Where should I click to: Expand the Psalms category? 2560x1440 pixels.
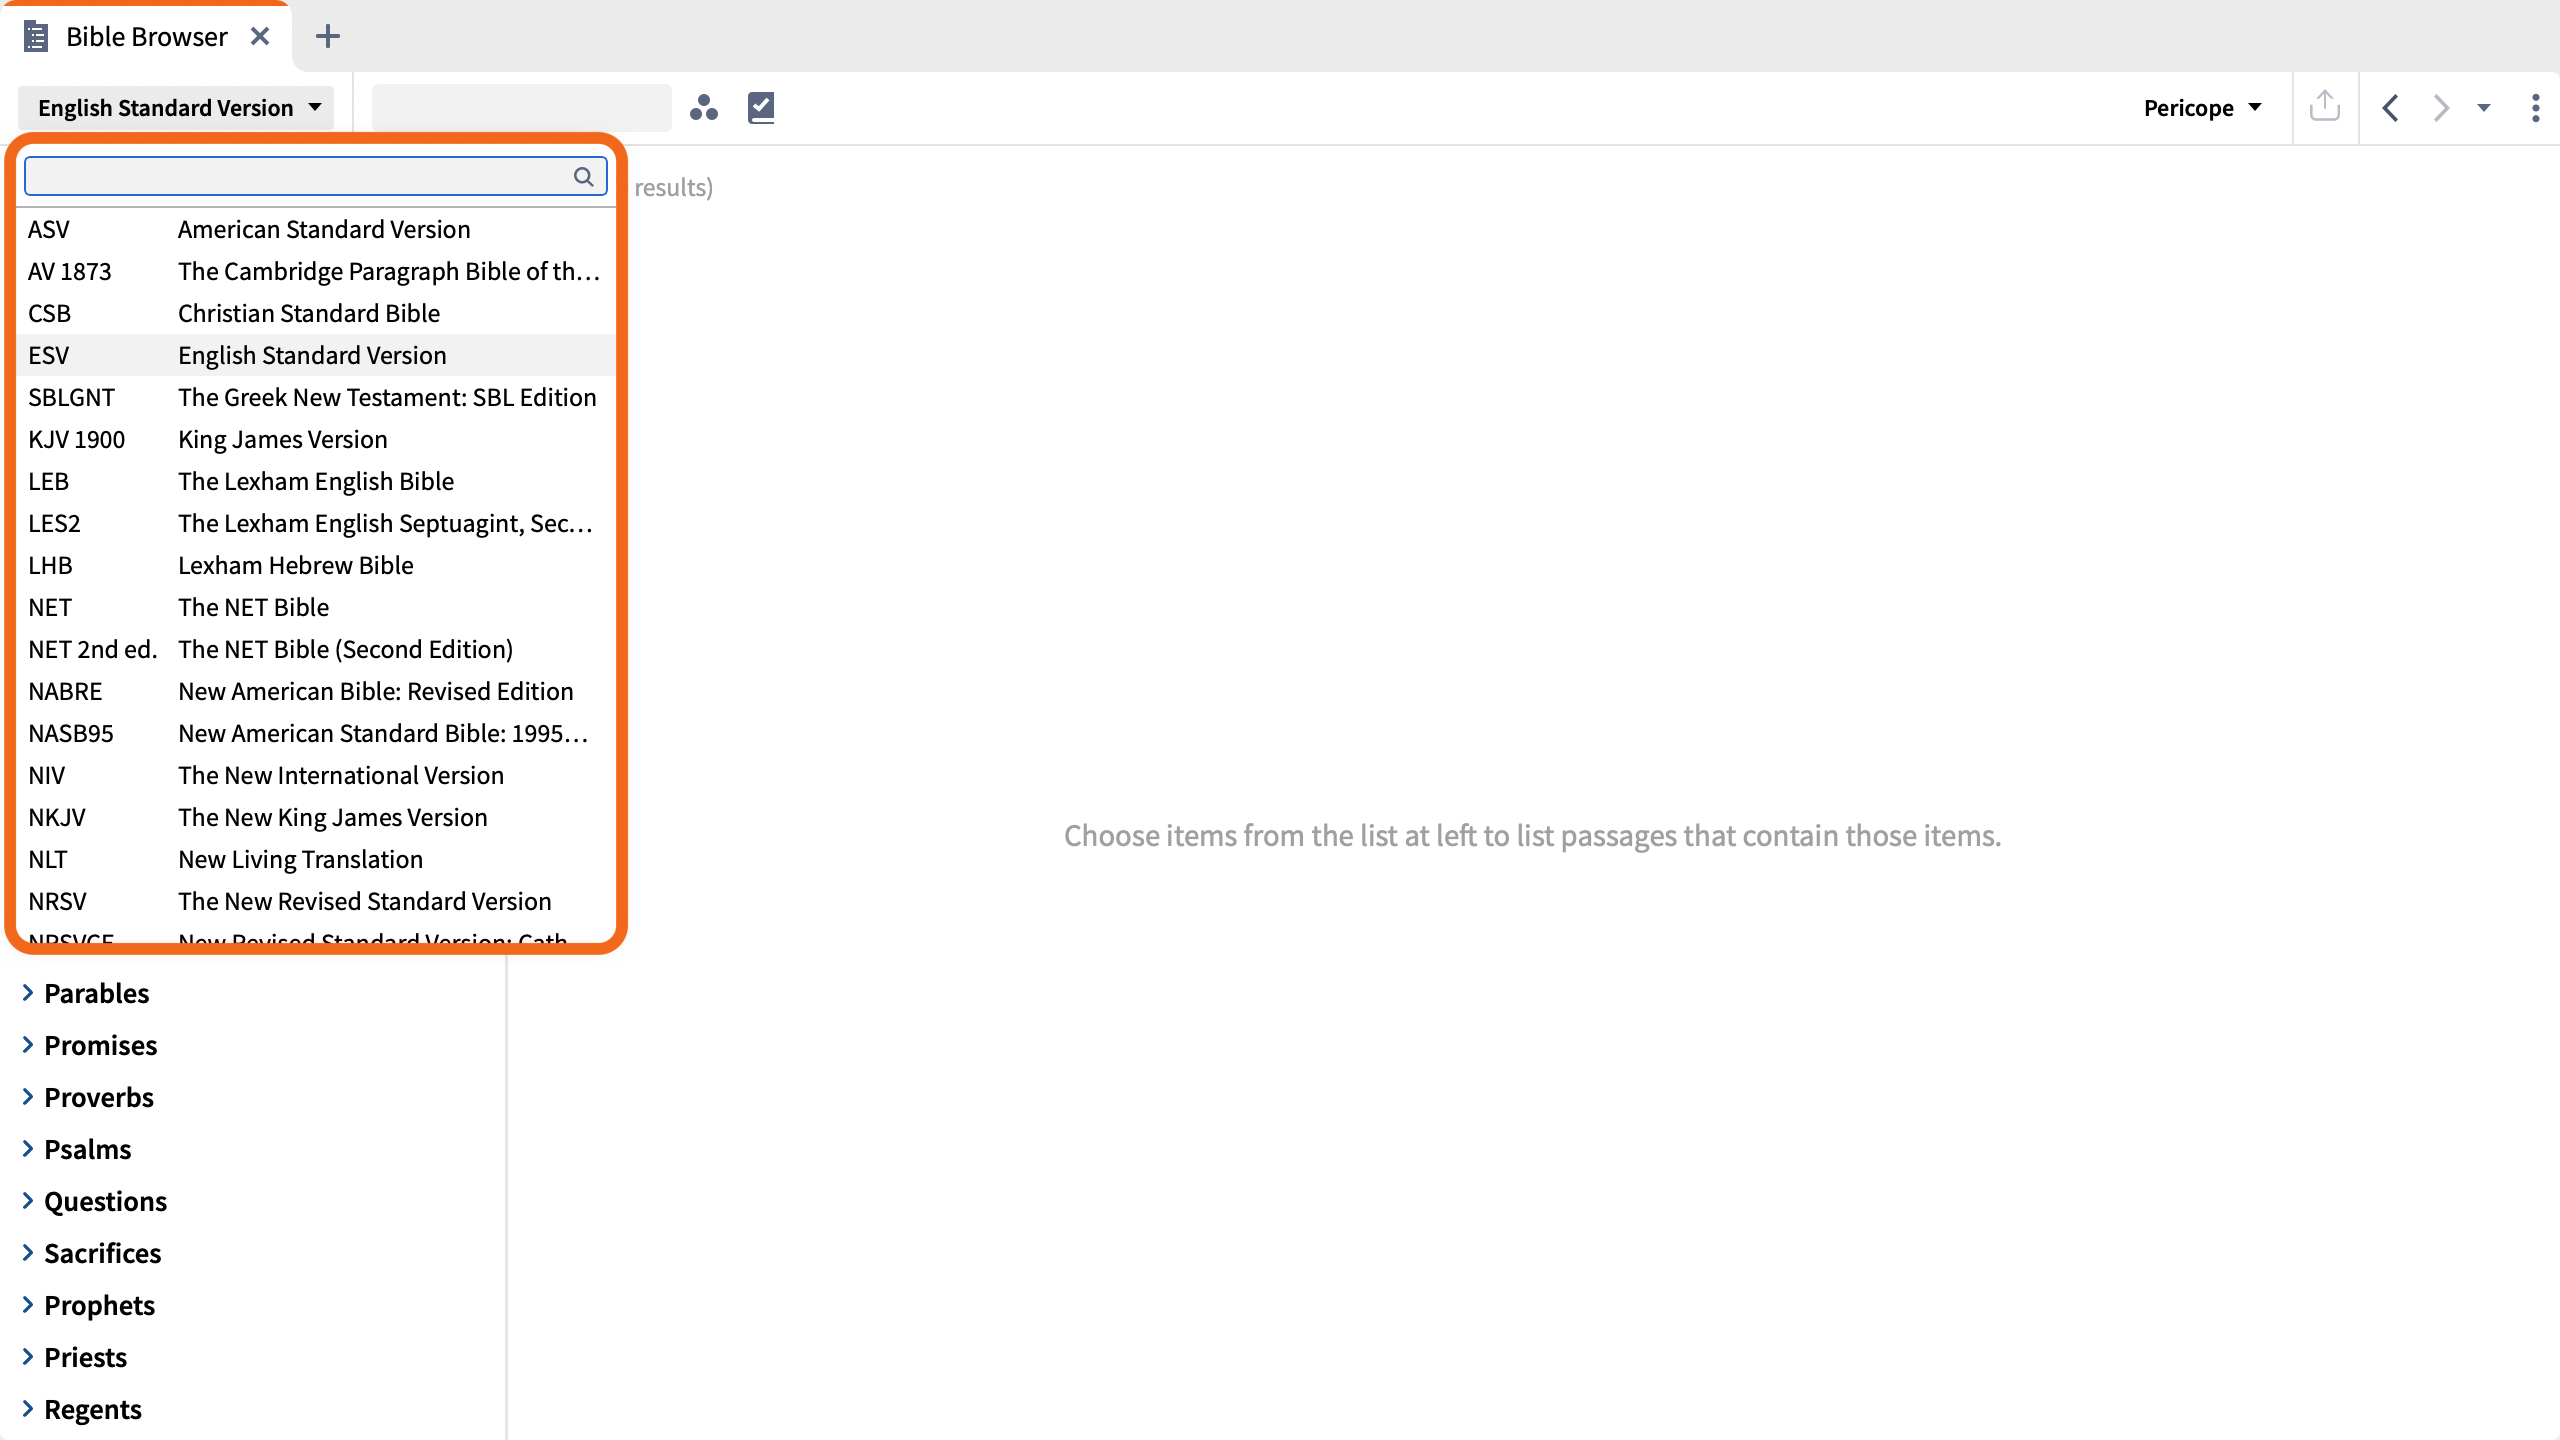(x=28, y=1149)
